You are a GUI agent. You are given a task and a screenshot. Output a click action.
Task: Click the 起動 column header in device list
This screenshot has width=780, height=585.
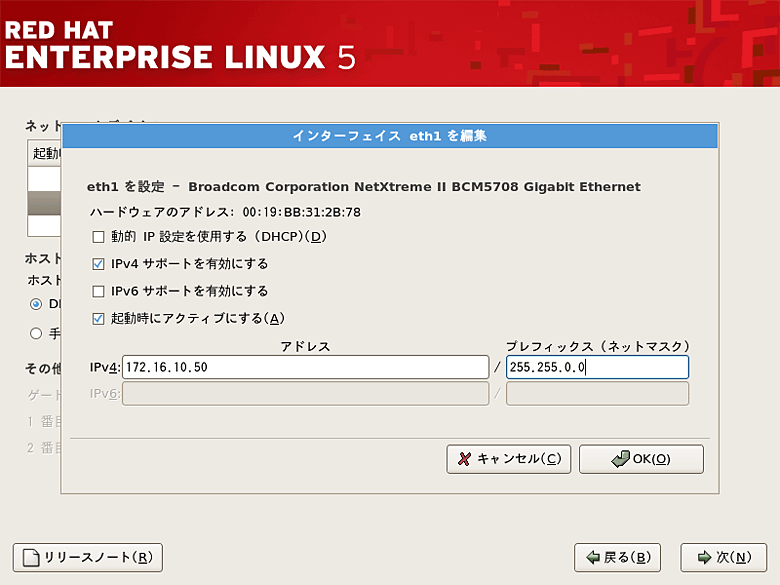45,153
